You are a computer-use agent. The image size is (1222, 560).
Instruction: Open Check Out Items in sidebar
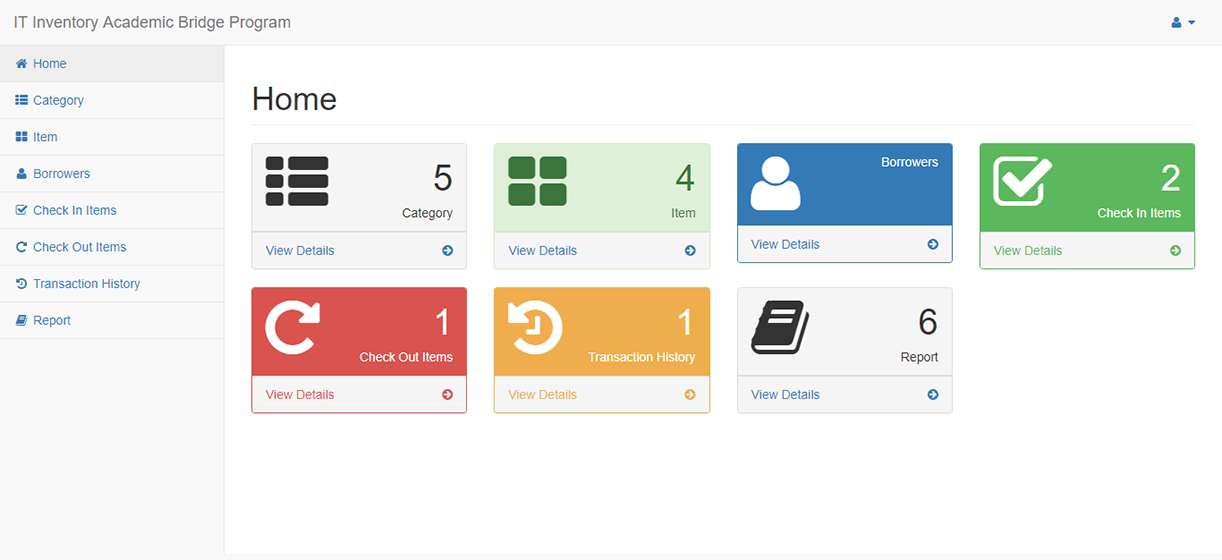tap(79, 247)
